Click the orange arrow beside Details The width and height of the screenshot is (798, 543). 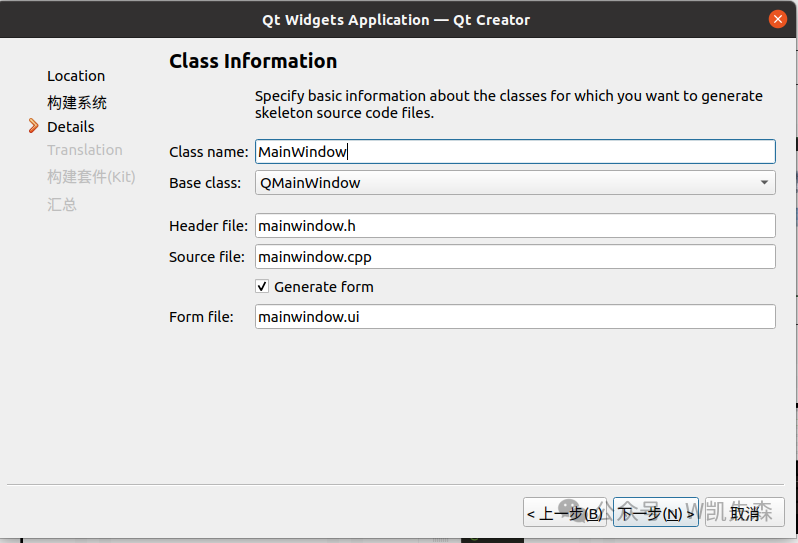pos(33,126)
